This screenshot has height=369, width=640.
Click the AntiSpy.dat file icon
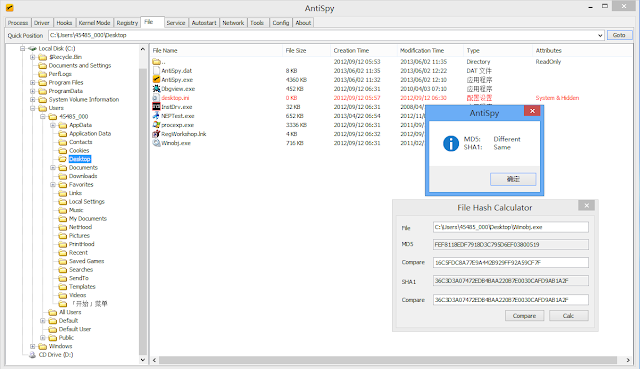click(x=156, y=71)
